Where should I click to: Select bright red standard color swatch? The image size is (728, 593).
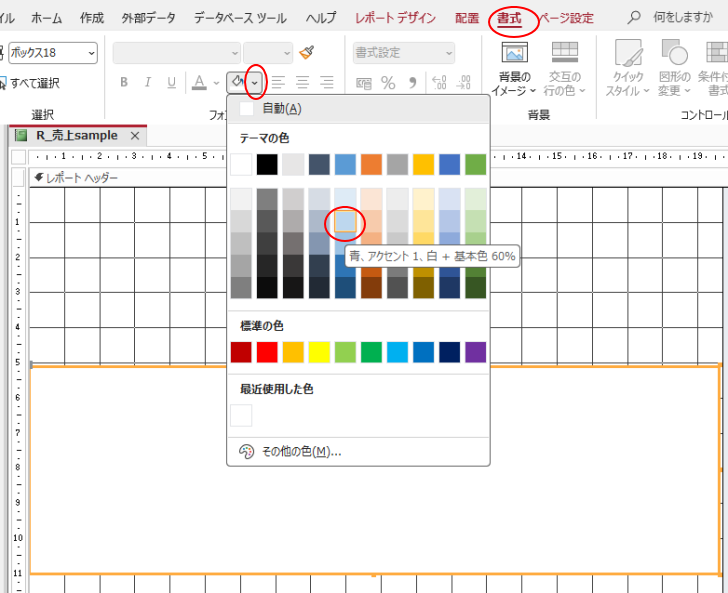click(267, 352)
